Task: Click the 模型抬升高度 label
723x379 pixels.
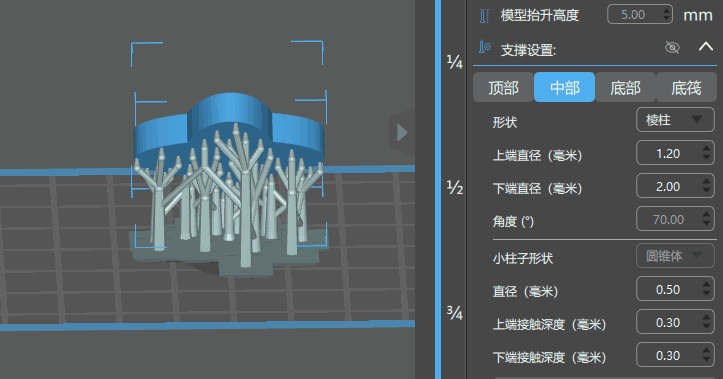Action: click(x=539, y=15)
